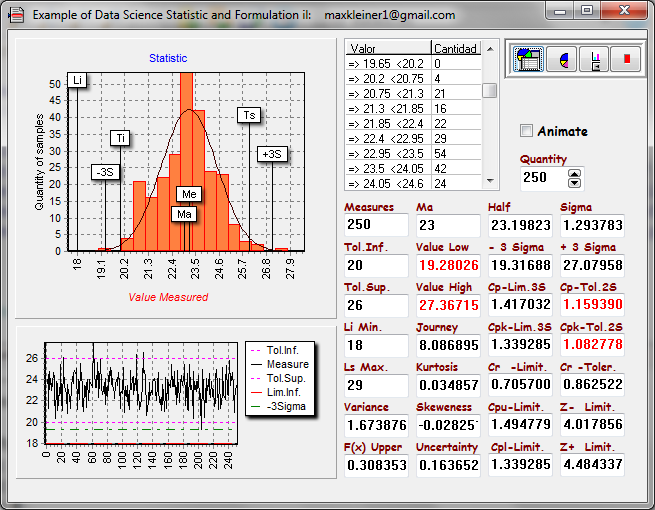Click the bar legend toolbar icon
655x510 pixels.
click(x=595, y=60)
